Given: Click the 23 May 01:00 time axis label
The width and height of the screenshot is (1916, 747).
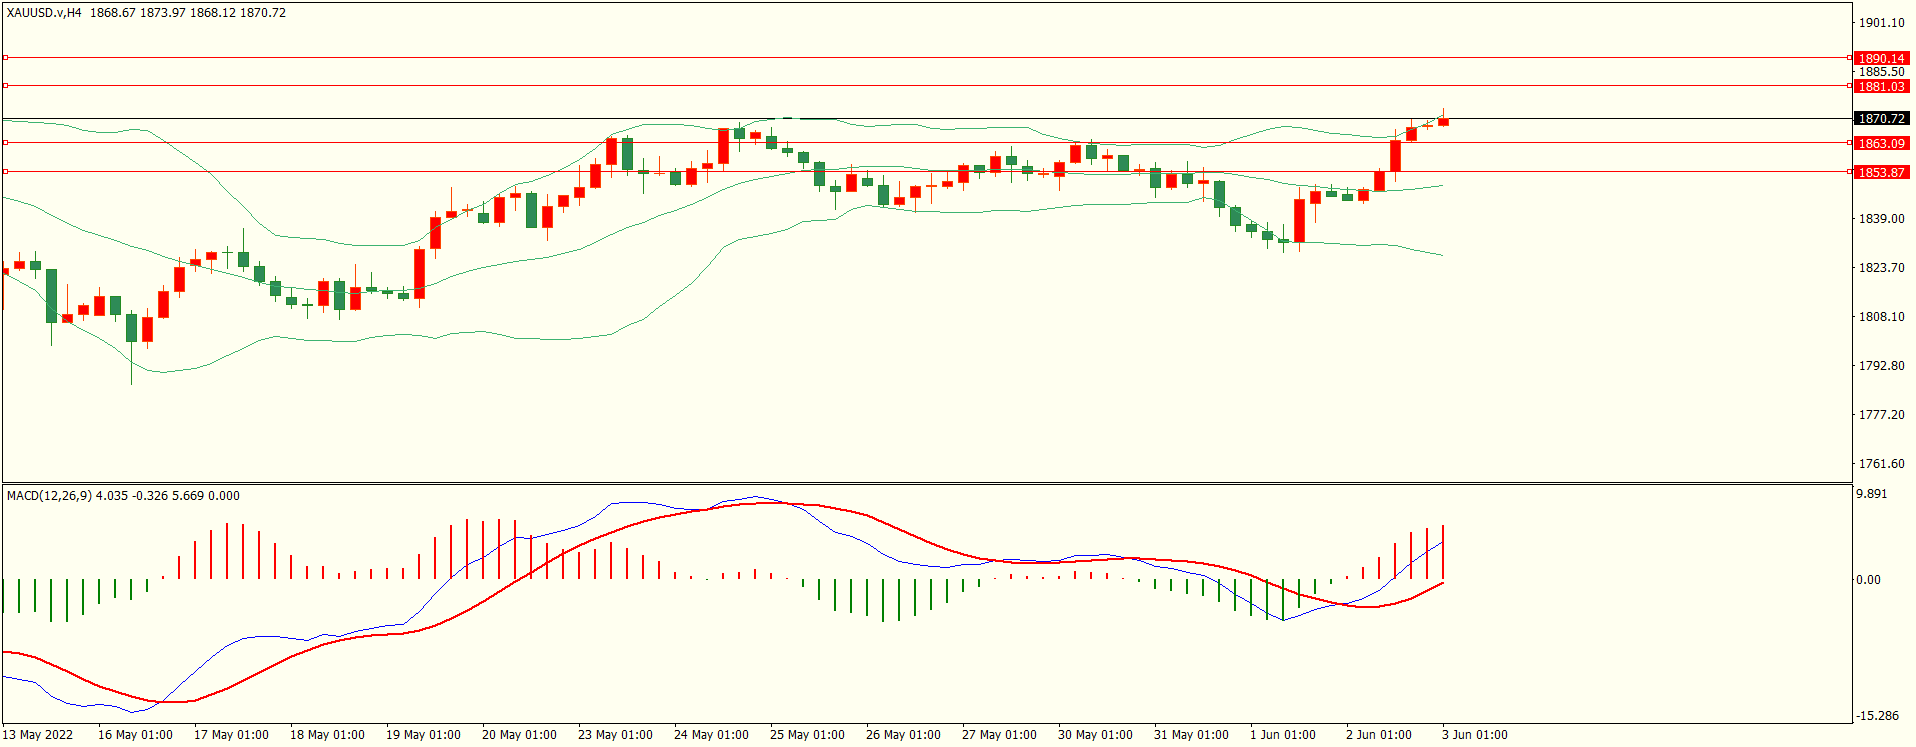Looking at the screenshot, I should pos(615,735).
